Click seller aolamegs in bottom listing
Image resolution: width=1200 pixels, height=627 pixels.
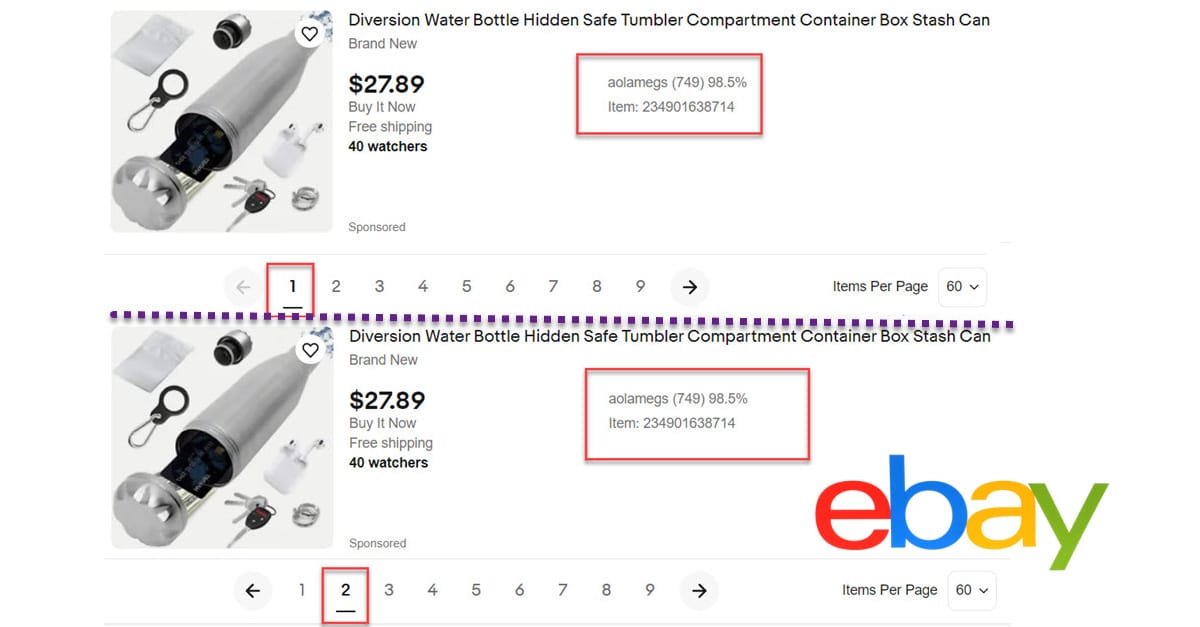(639, 399)
